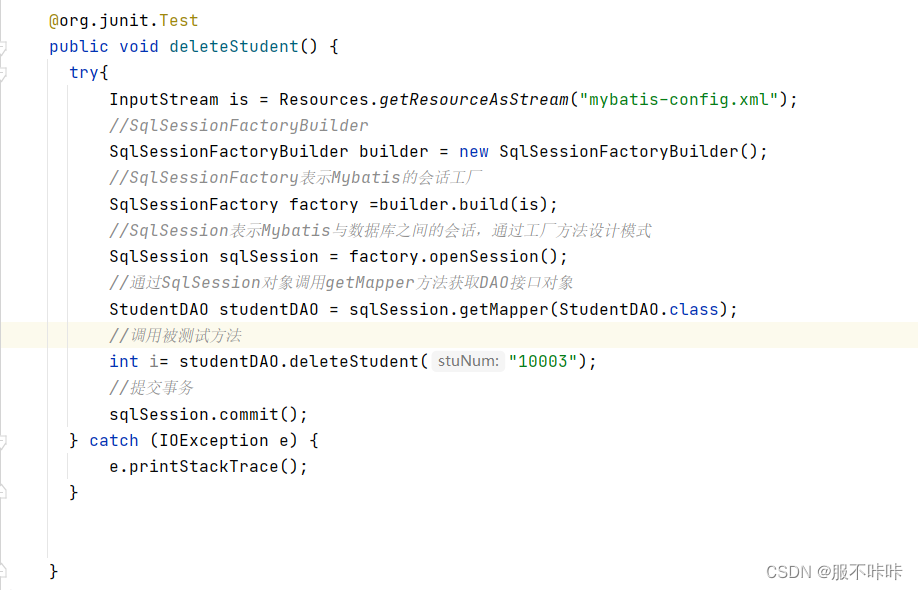Screen dimensions: 918x590
Task: Click the new keyword before SqlSessionFactoryBuilder()
Action: pyautogui.click(x=474, y=152)
